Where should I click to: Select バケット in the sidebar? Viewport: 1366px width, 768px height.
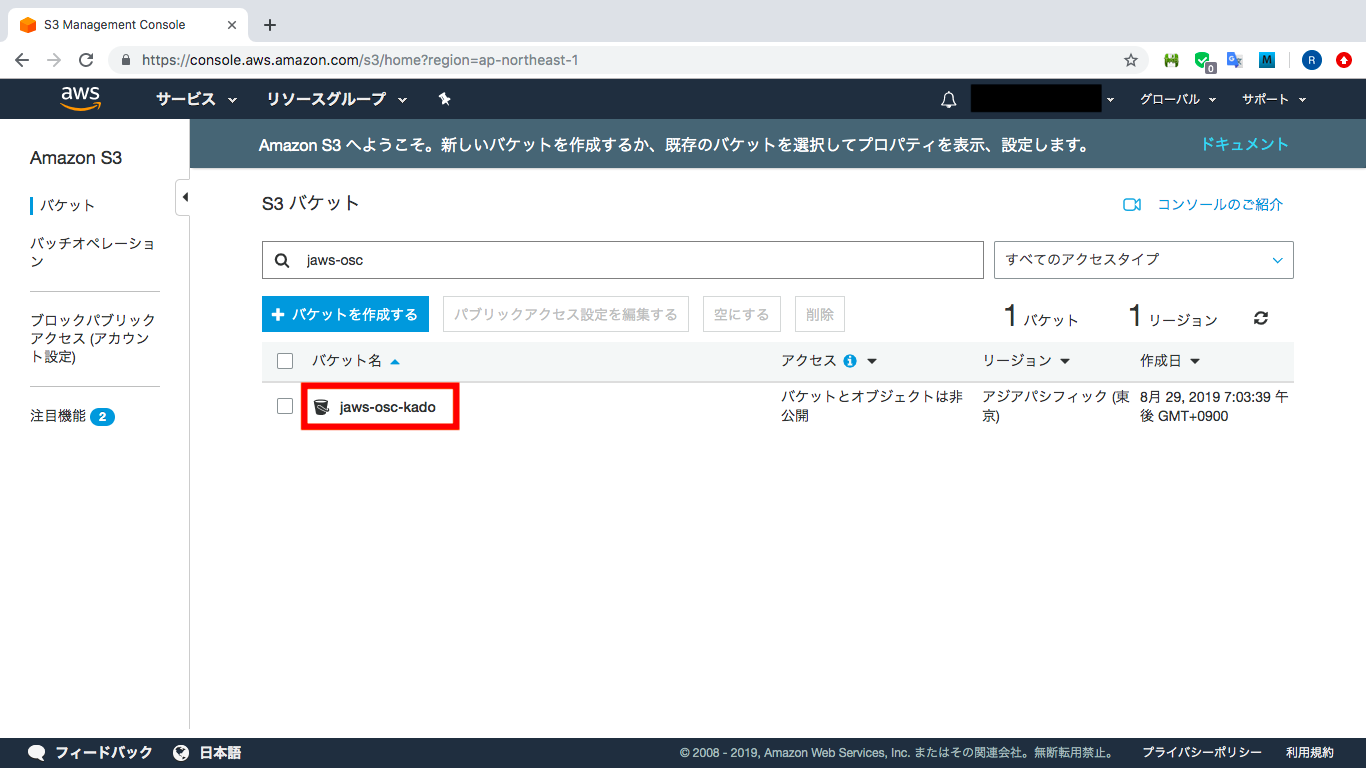click(68, 205)
